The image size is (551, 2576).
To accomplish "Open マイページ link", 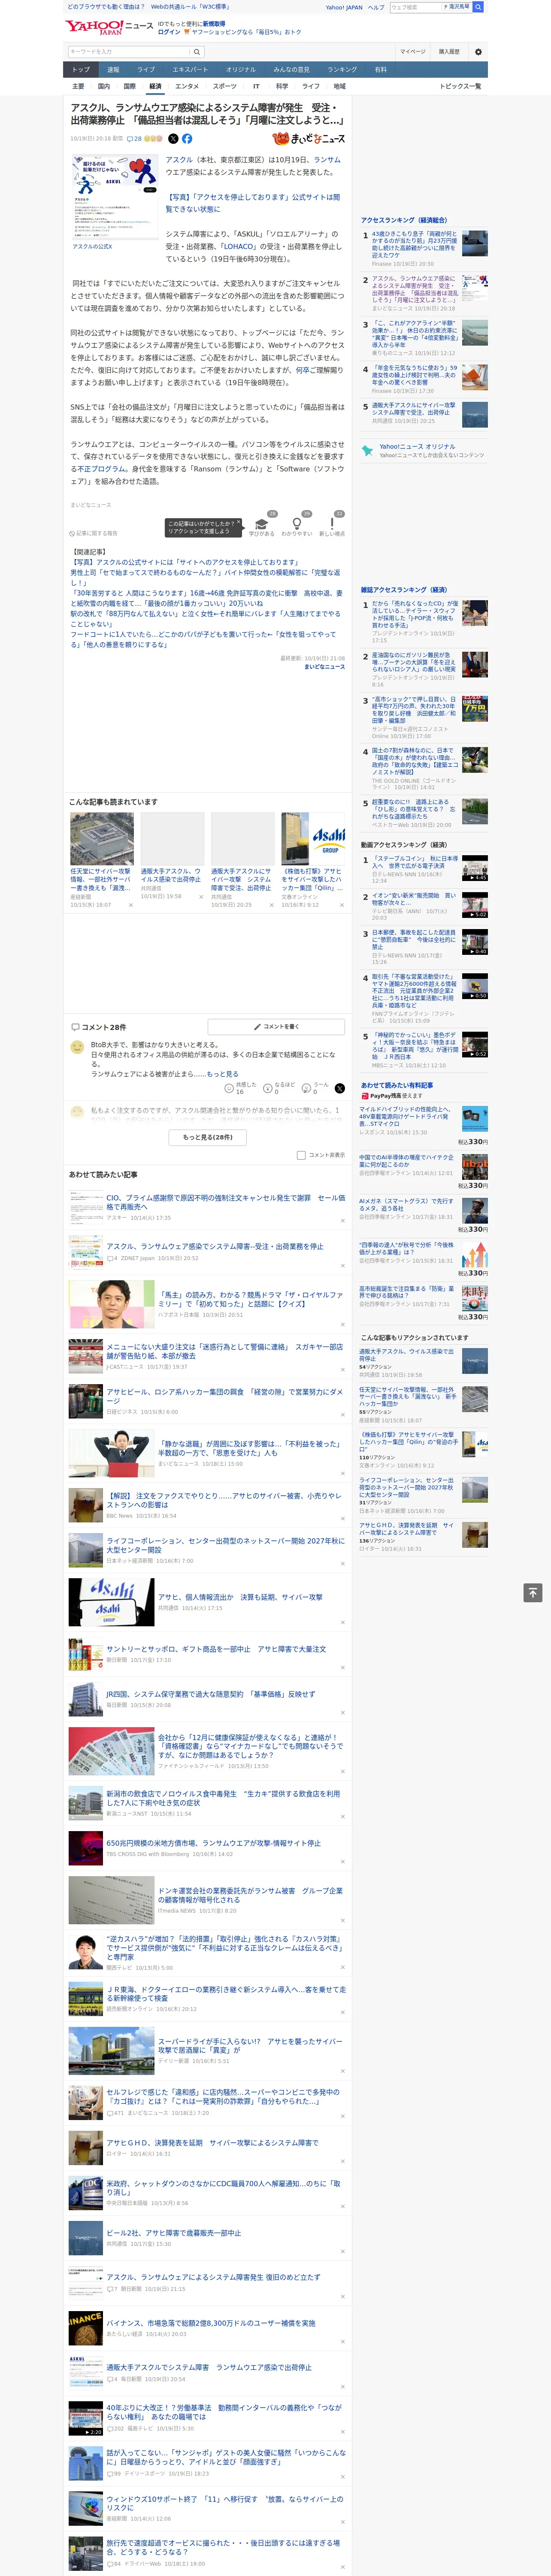I will coord(412,52).
